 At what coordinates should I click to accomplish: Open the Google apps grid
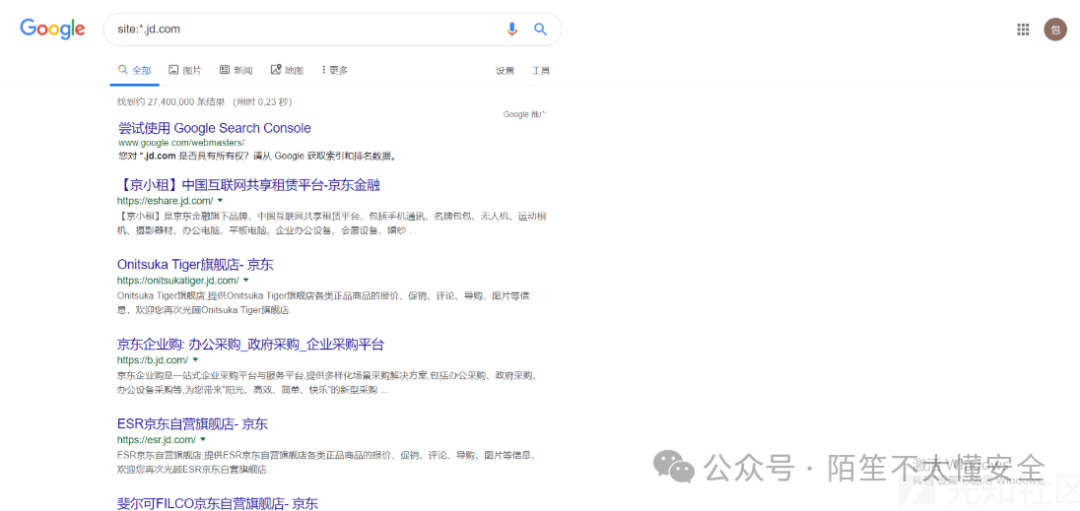tap(1023, 29)
